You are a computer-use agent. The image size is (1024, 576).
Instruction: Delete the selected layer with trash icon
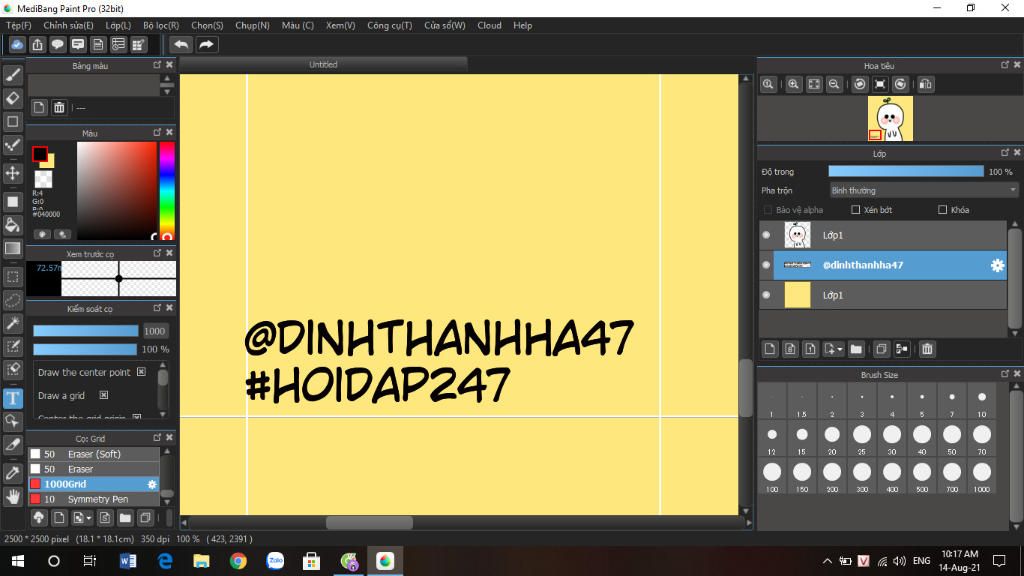[927, 349]
